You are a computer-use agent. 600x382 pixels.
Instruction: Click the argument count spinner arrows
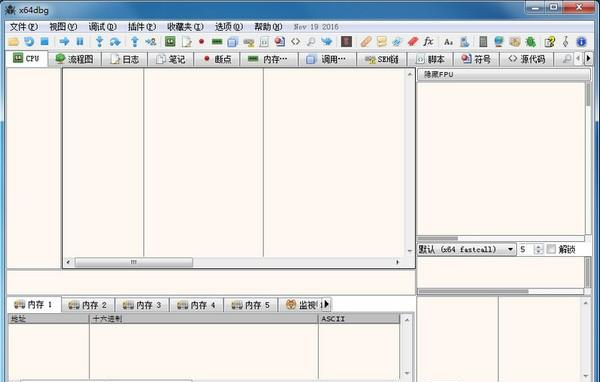pyautogui.click(x=539, y=249)
